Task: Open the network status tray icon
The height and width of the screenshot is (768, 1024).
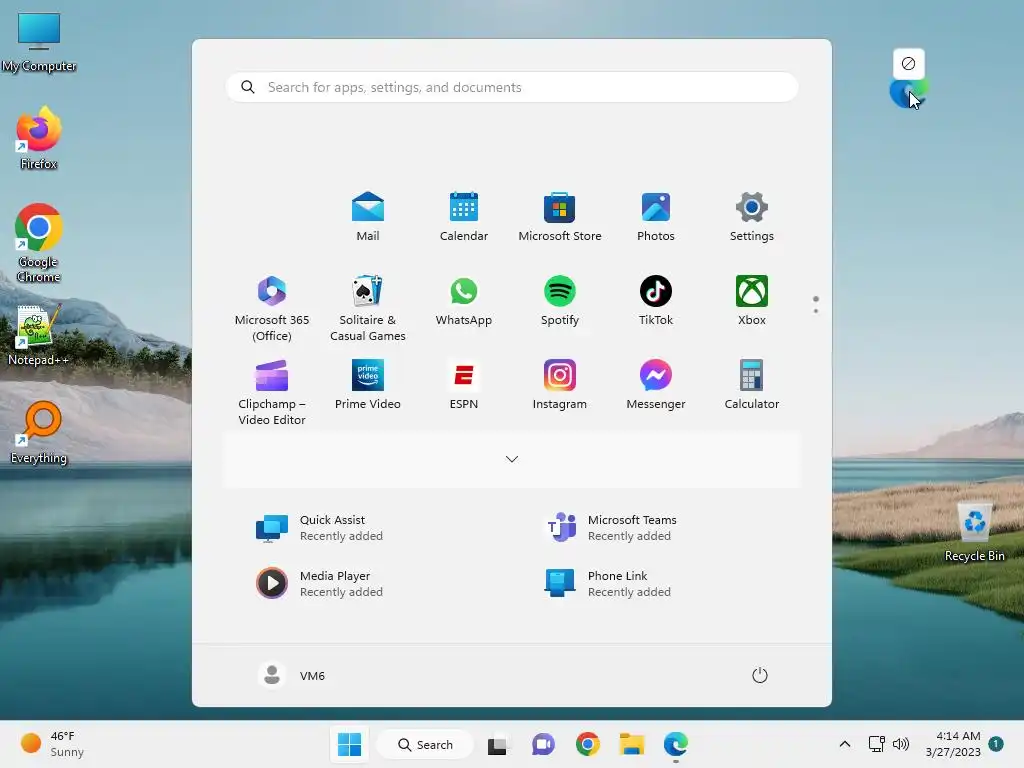Action: click(876, 744)
